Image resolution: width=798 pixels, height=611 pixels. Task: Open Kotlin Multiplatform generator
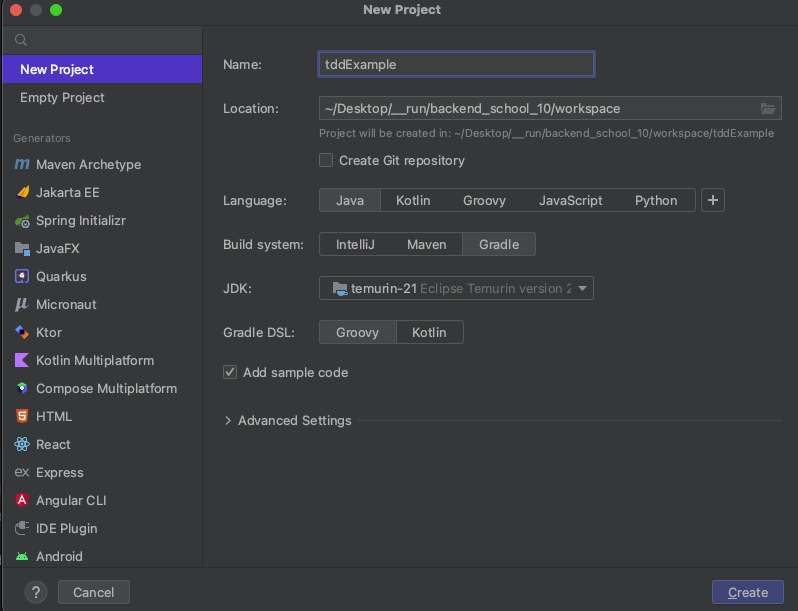tap(102, 360)
